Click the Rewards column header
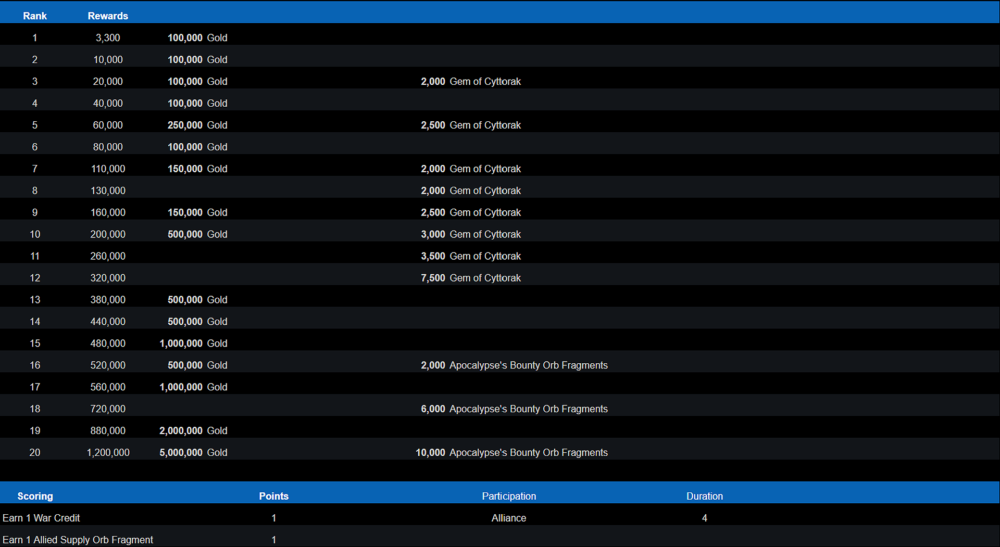1000x547 pixels. [108, 16]
